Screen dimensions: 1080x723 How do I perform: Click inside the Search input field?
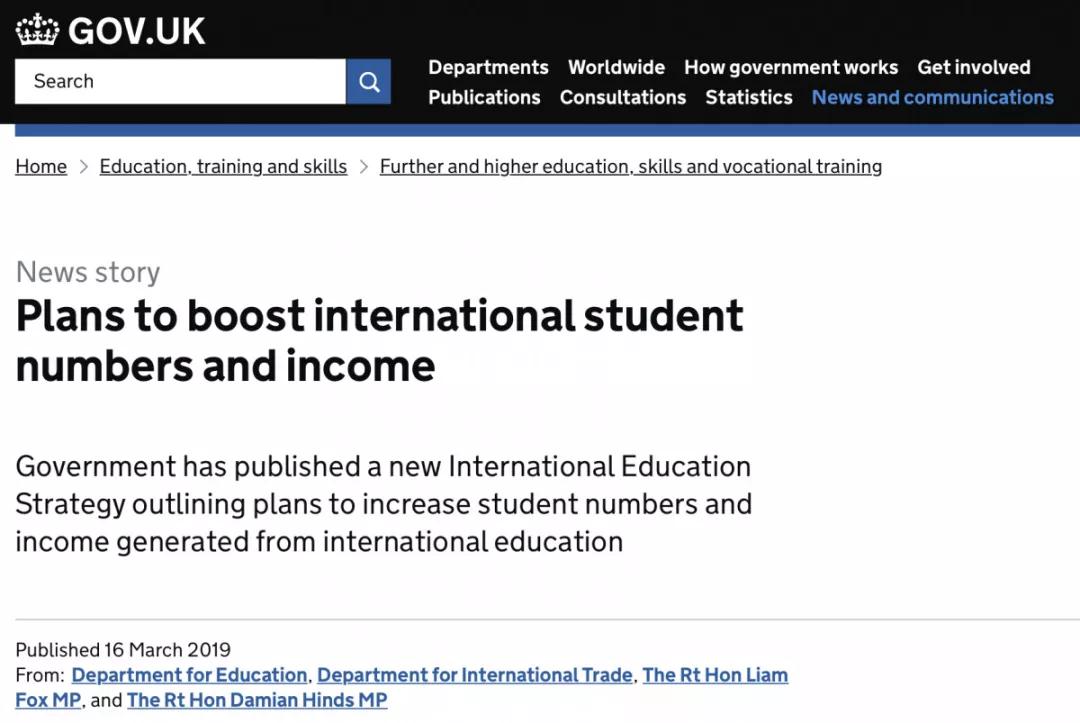[180, 82]
